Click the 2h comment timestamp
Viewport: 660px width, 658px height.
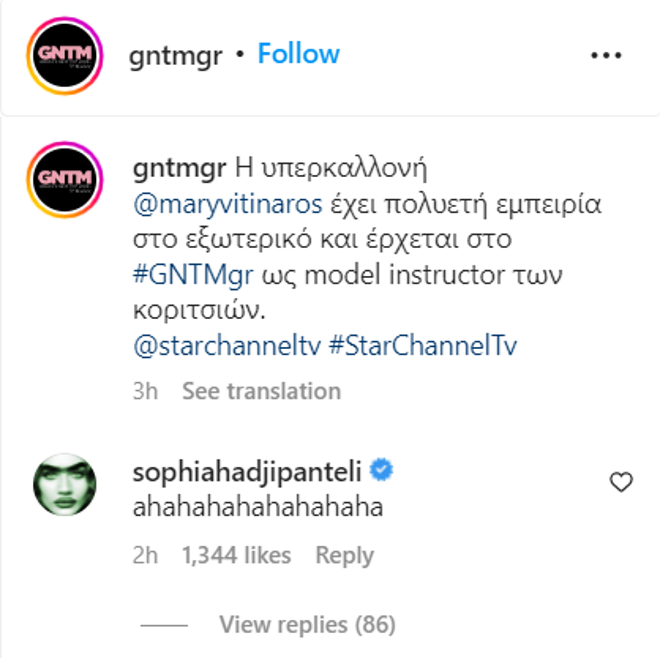click(145, 555)
